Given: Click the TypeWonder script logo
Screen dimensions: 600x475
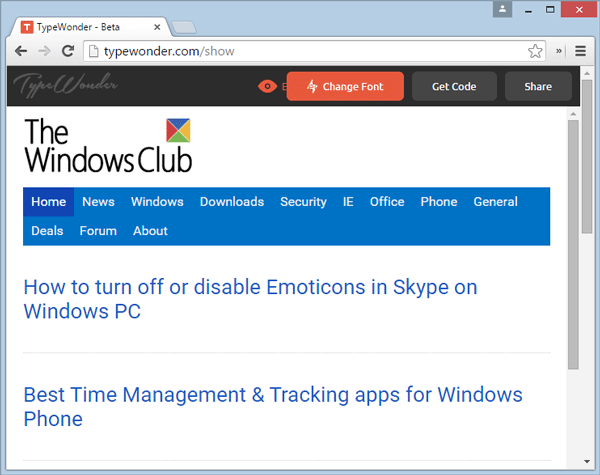Looking at the screenshot, I should tap(65, 85).
